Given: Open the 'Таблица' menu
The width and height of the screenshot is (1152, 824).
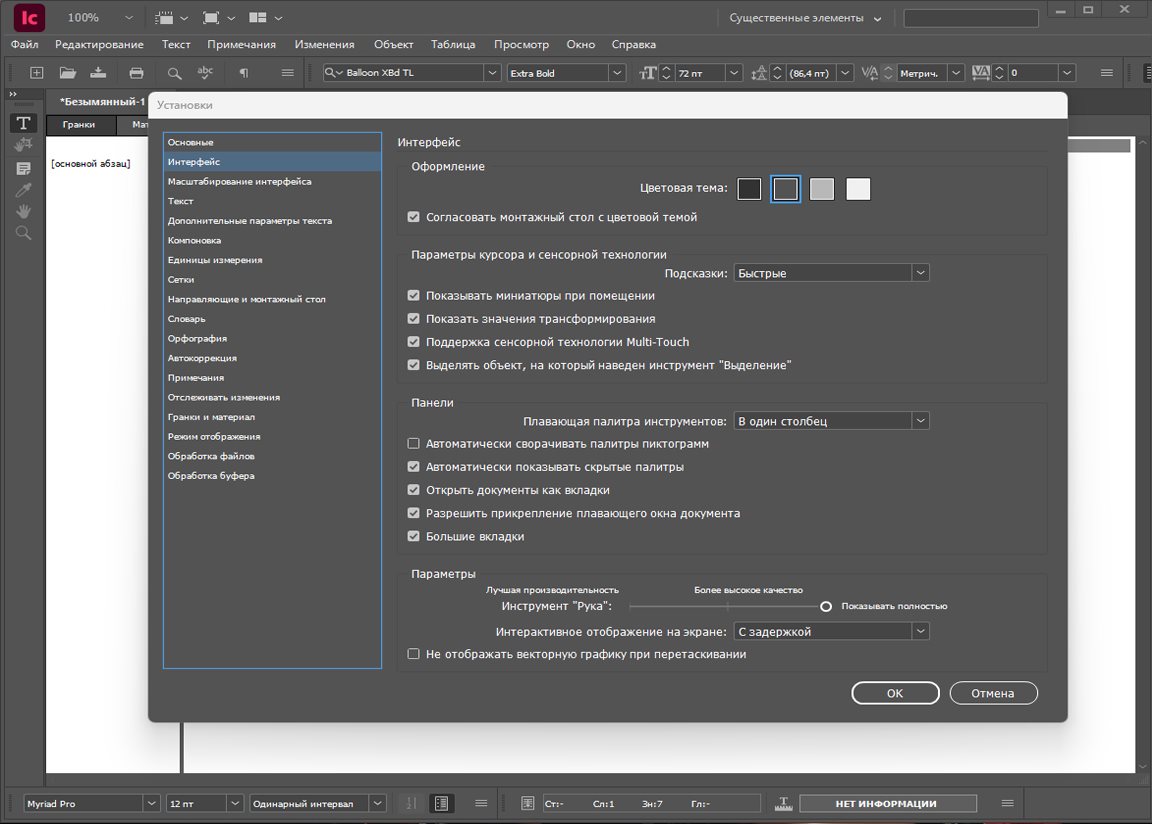Looking at the screenshot, I should click(x=453, y=44).
